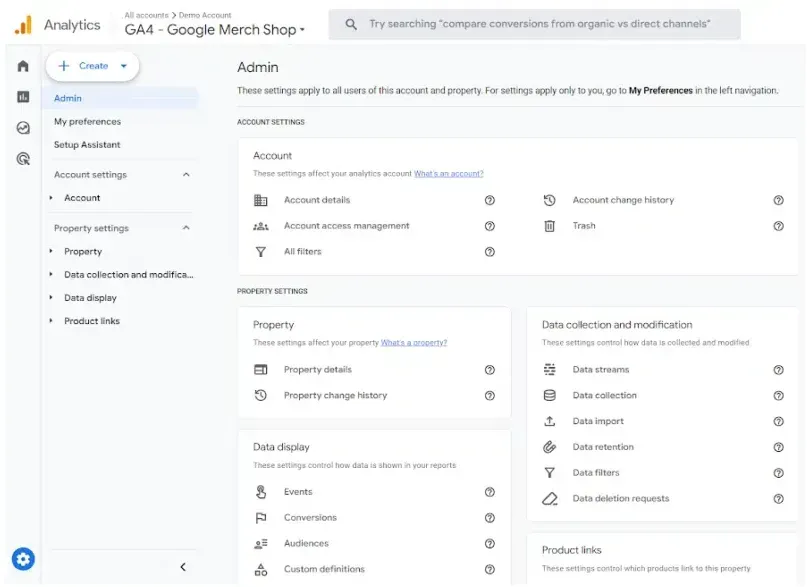808x587 pixels.
Task: Open help for Property details
Action: [490, 370]
